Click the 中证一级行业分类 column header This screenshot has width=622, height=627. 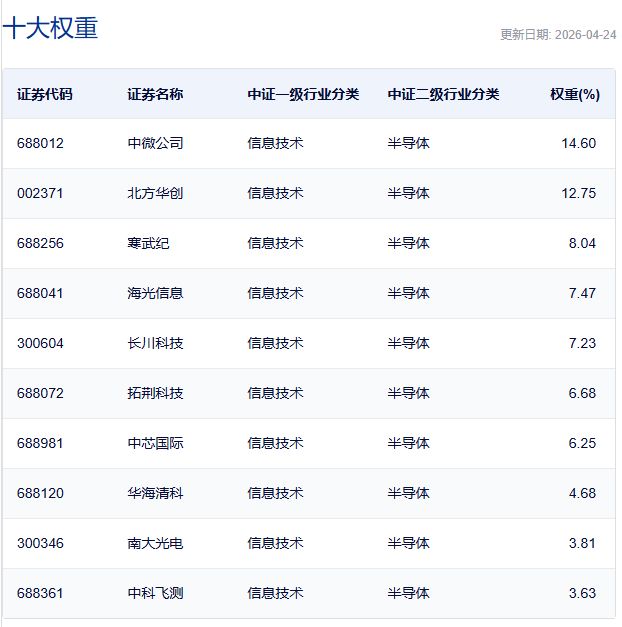pyautogui.click(x=303, y=95)
